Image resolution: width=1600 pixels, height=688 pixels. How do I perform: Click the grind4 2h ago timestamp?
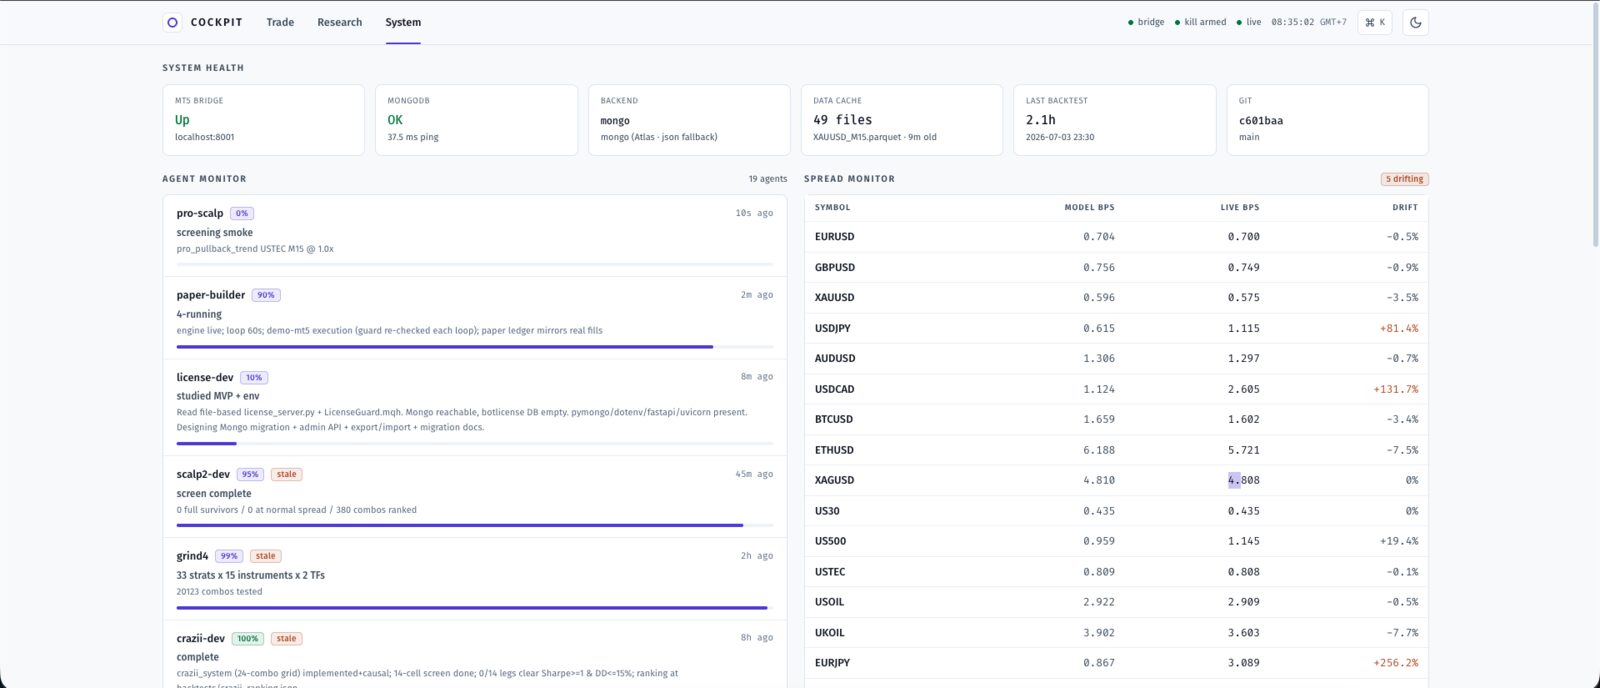pyautogui.click(x=757, y=556)
